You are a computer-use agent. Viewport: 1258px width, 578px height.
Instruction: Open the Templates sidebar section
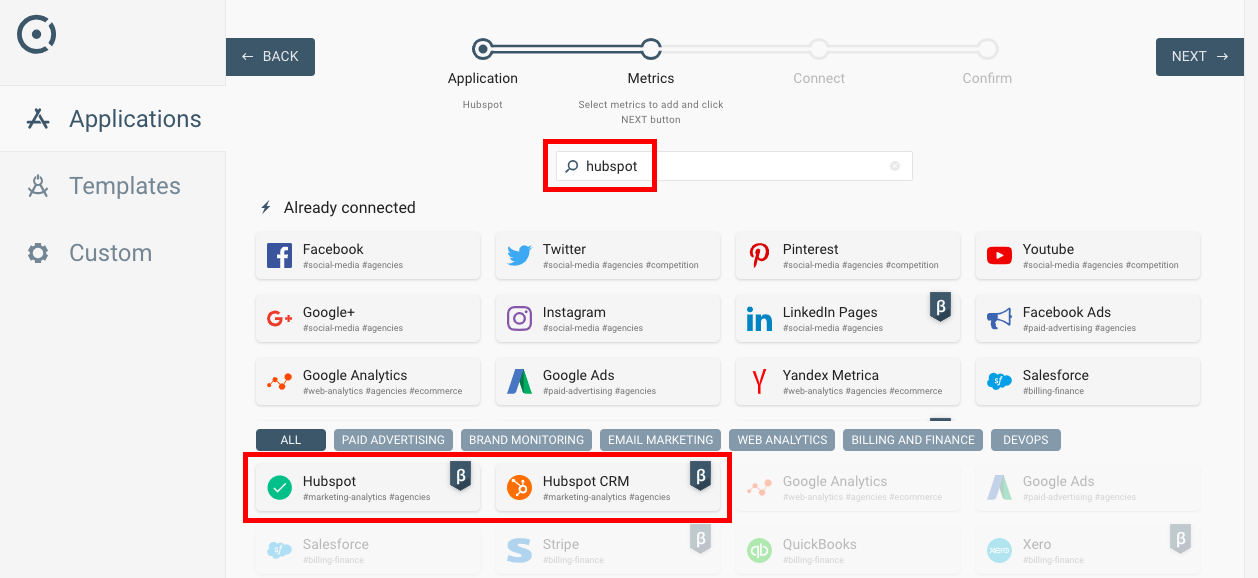tap(113, 186)
